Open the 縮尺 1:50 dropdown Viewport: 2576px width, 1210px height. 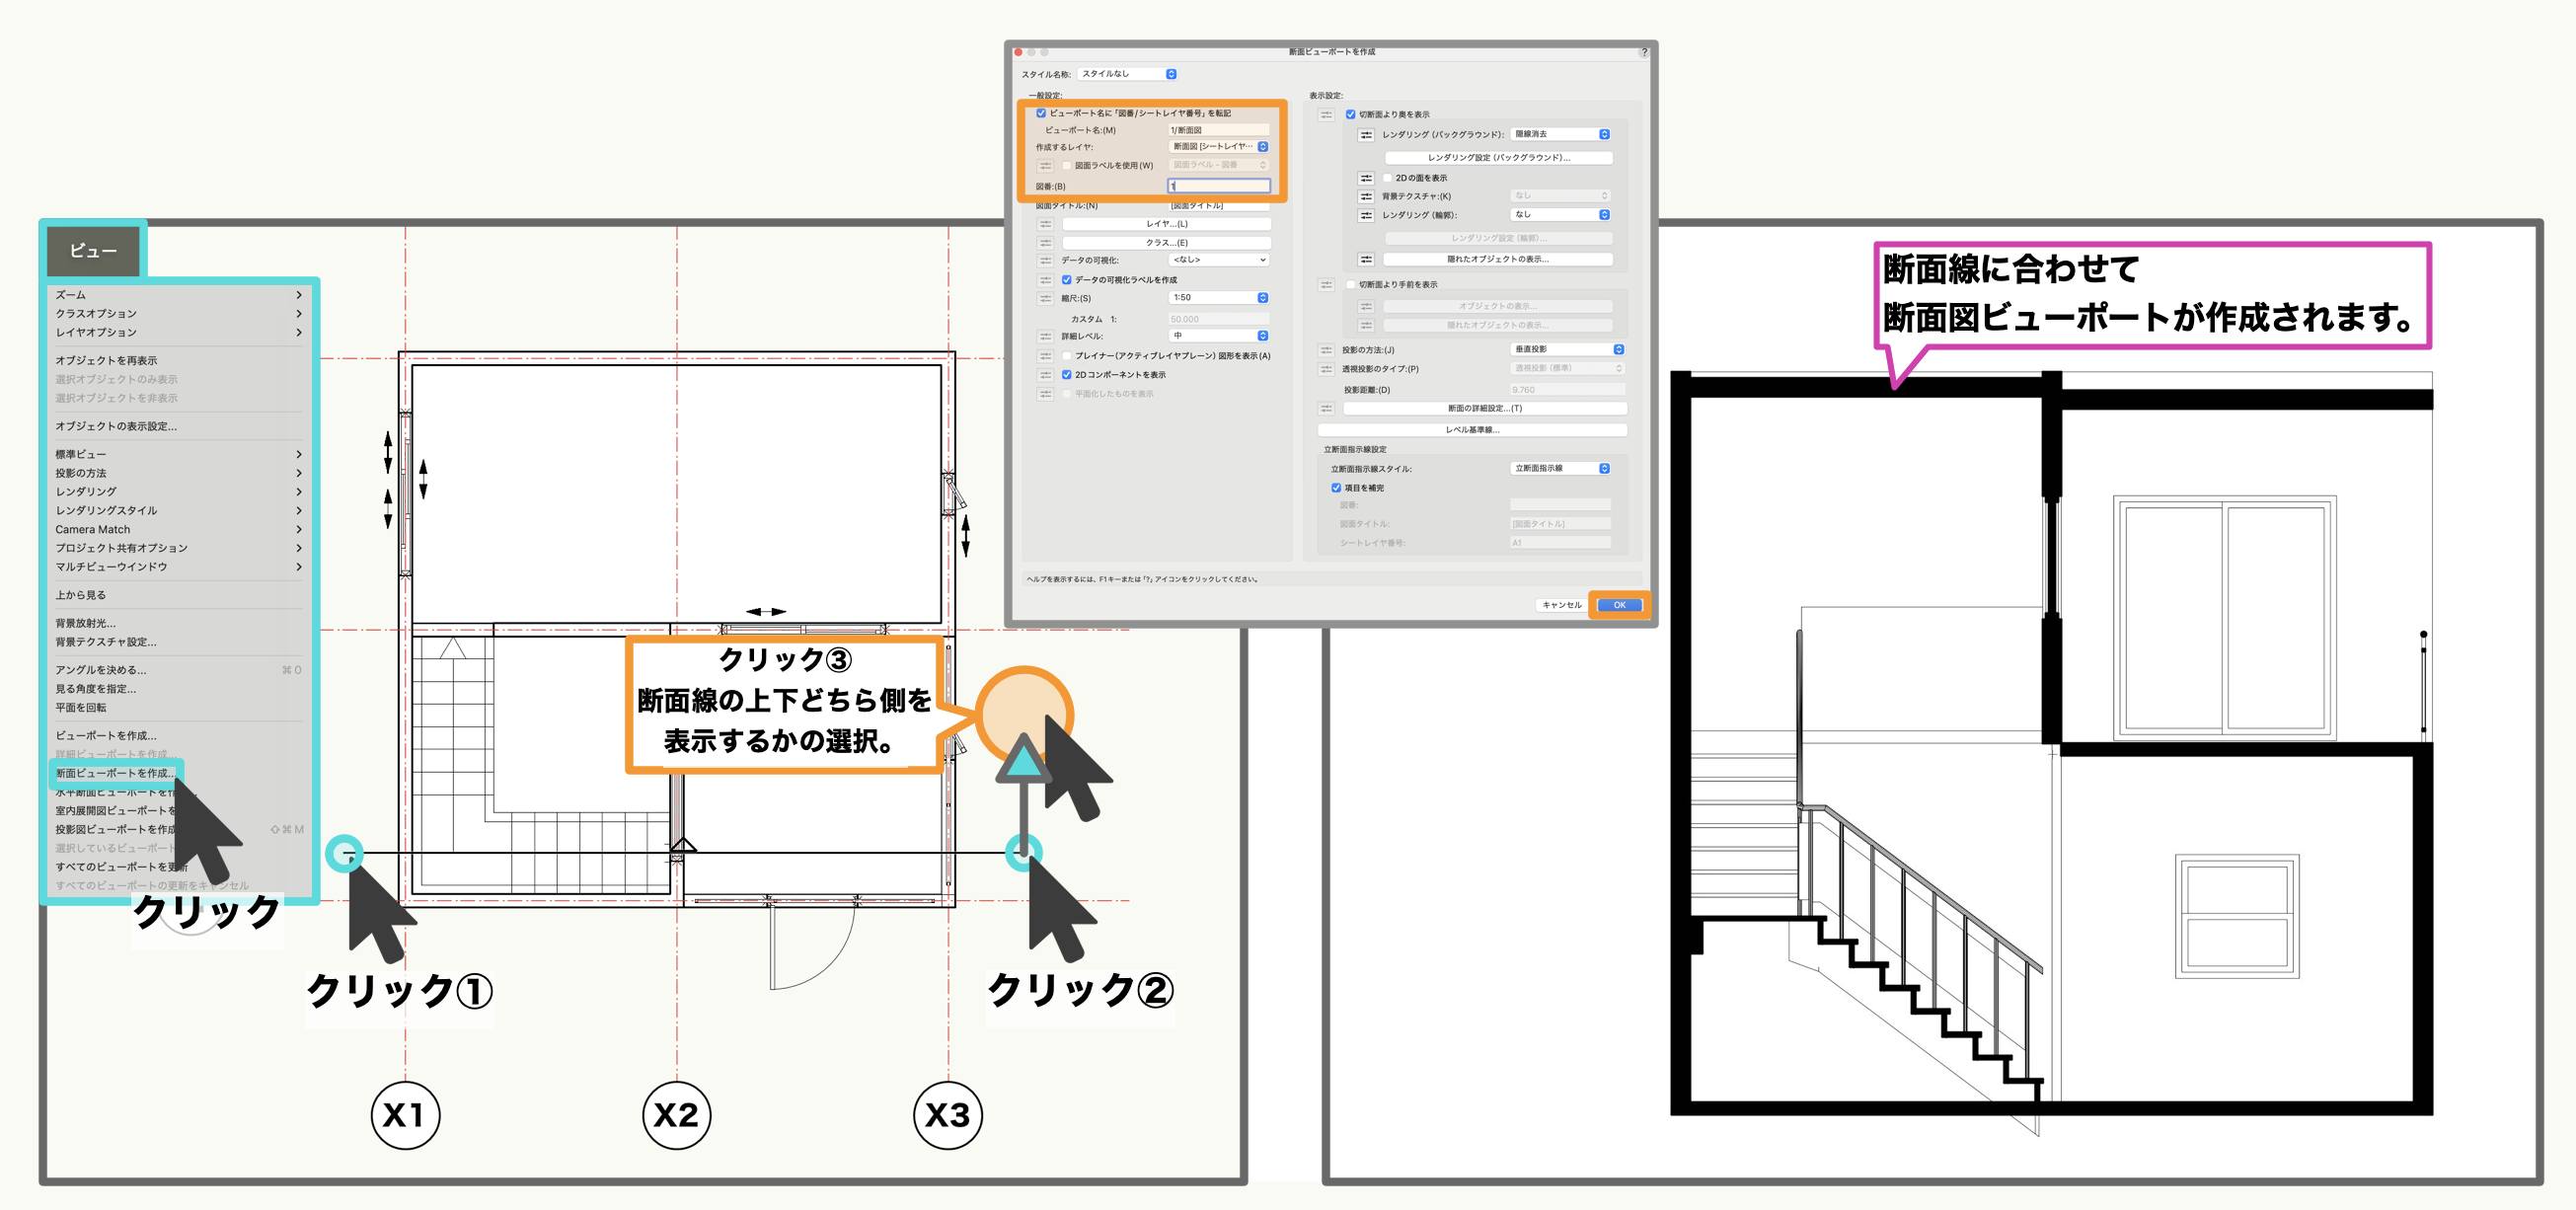click(1219, 298)
